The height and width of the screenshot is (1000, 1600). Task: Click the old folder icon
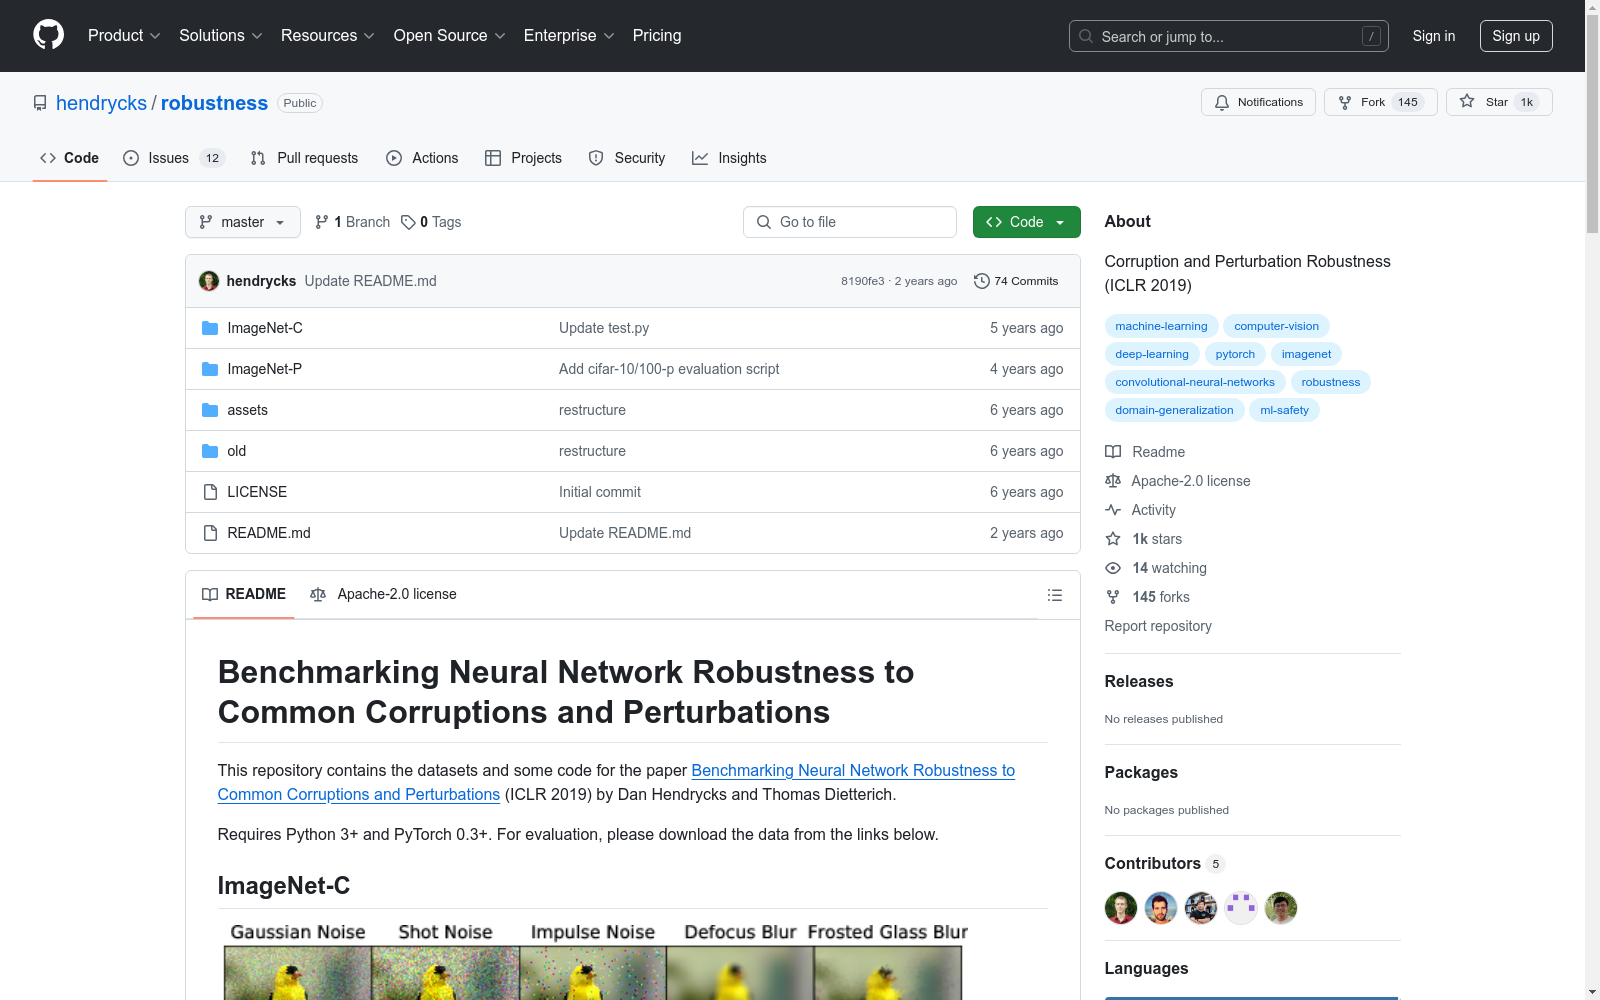210,451
